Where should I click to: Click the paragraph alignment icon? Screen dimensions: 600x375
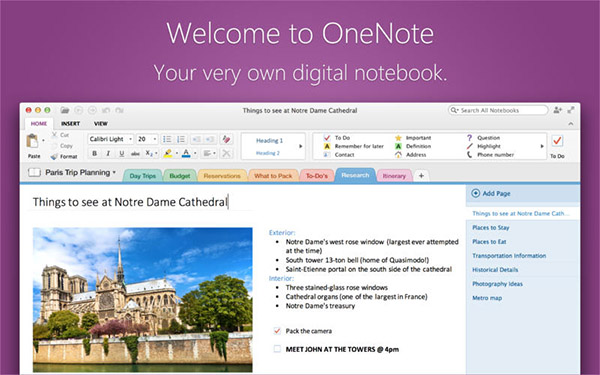point(207,153)
